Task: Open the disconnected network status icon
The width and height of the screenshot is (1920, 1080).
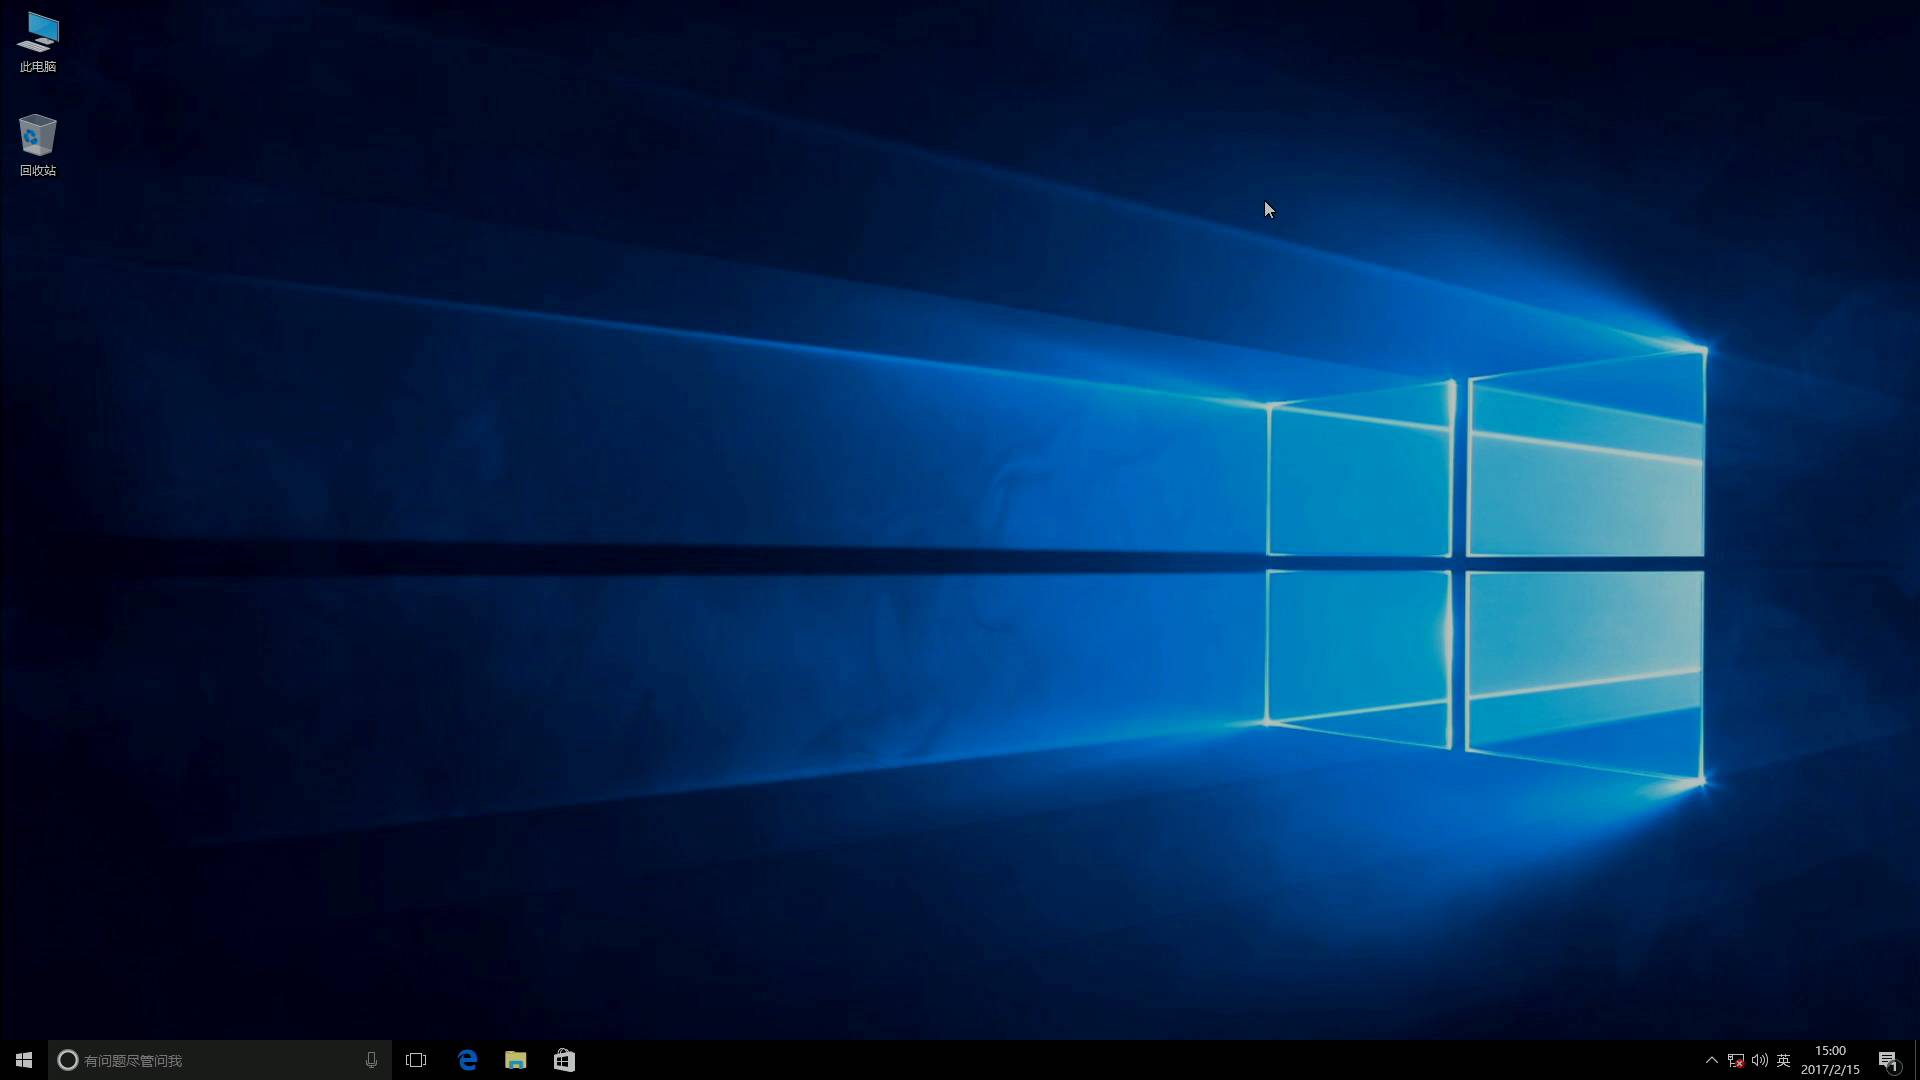Action: pyautogui.click(x=1736, y=1060)
